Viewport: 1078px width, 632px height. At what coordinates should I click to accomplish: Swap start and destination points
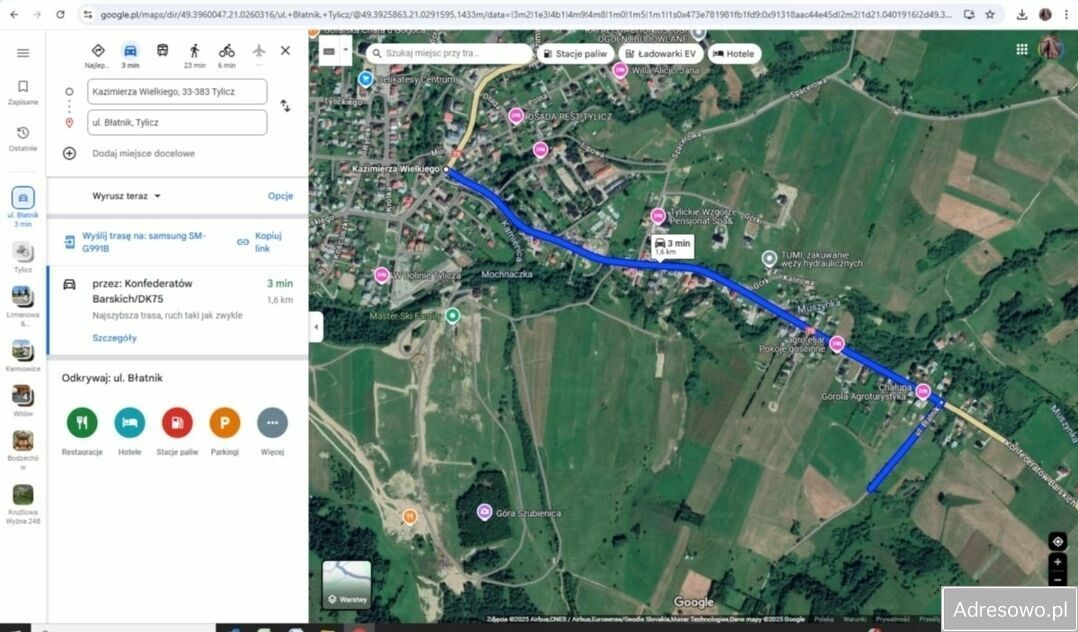pos(285,106)
